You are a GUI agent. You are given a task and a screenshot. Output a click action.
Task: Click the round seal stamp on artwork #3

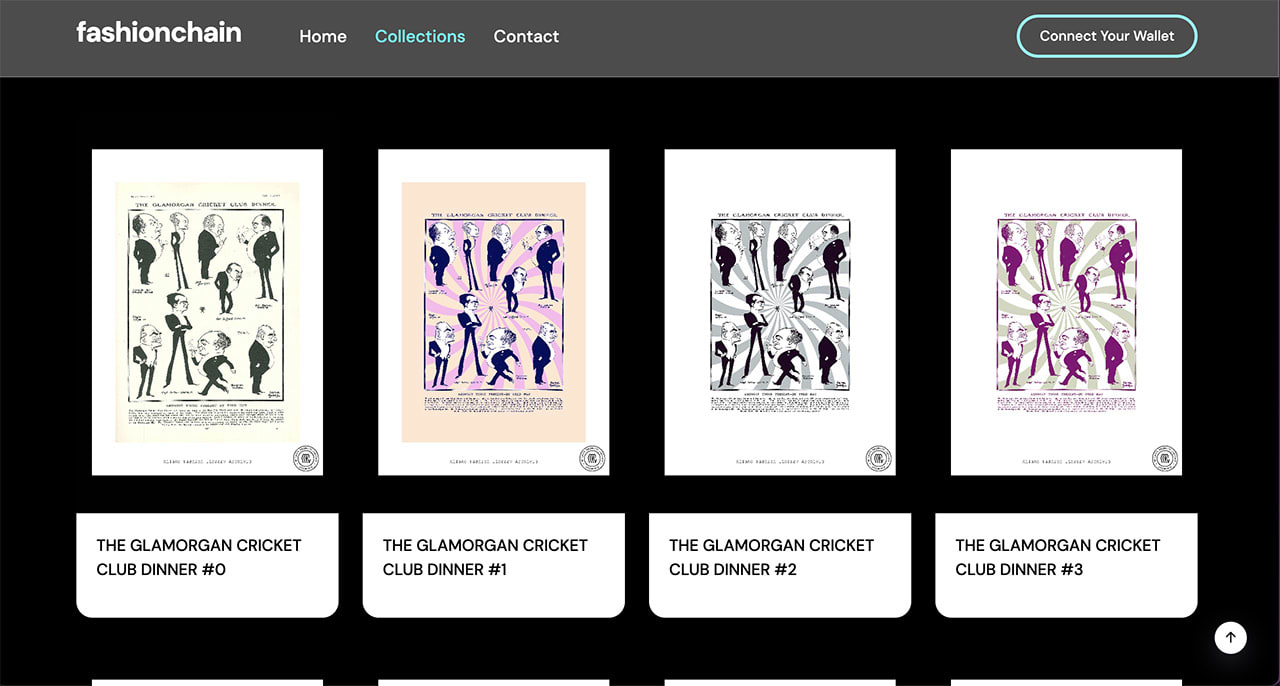pos(1164,458)
